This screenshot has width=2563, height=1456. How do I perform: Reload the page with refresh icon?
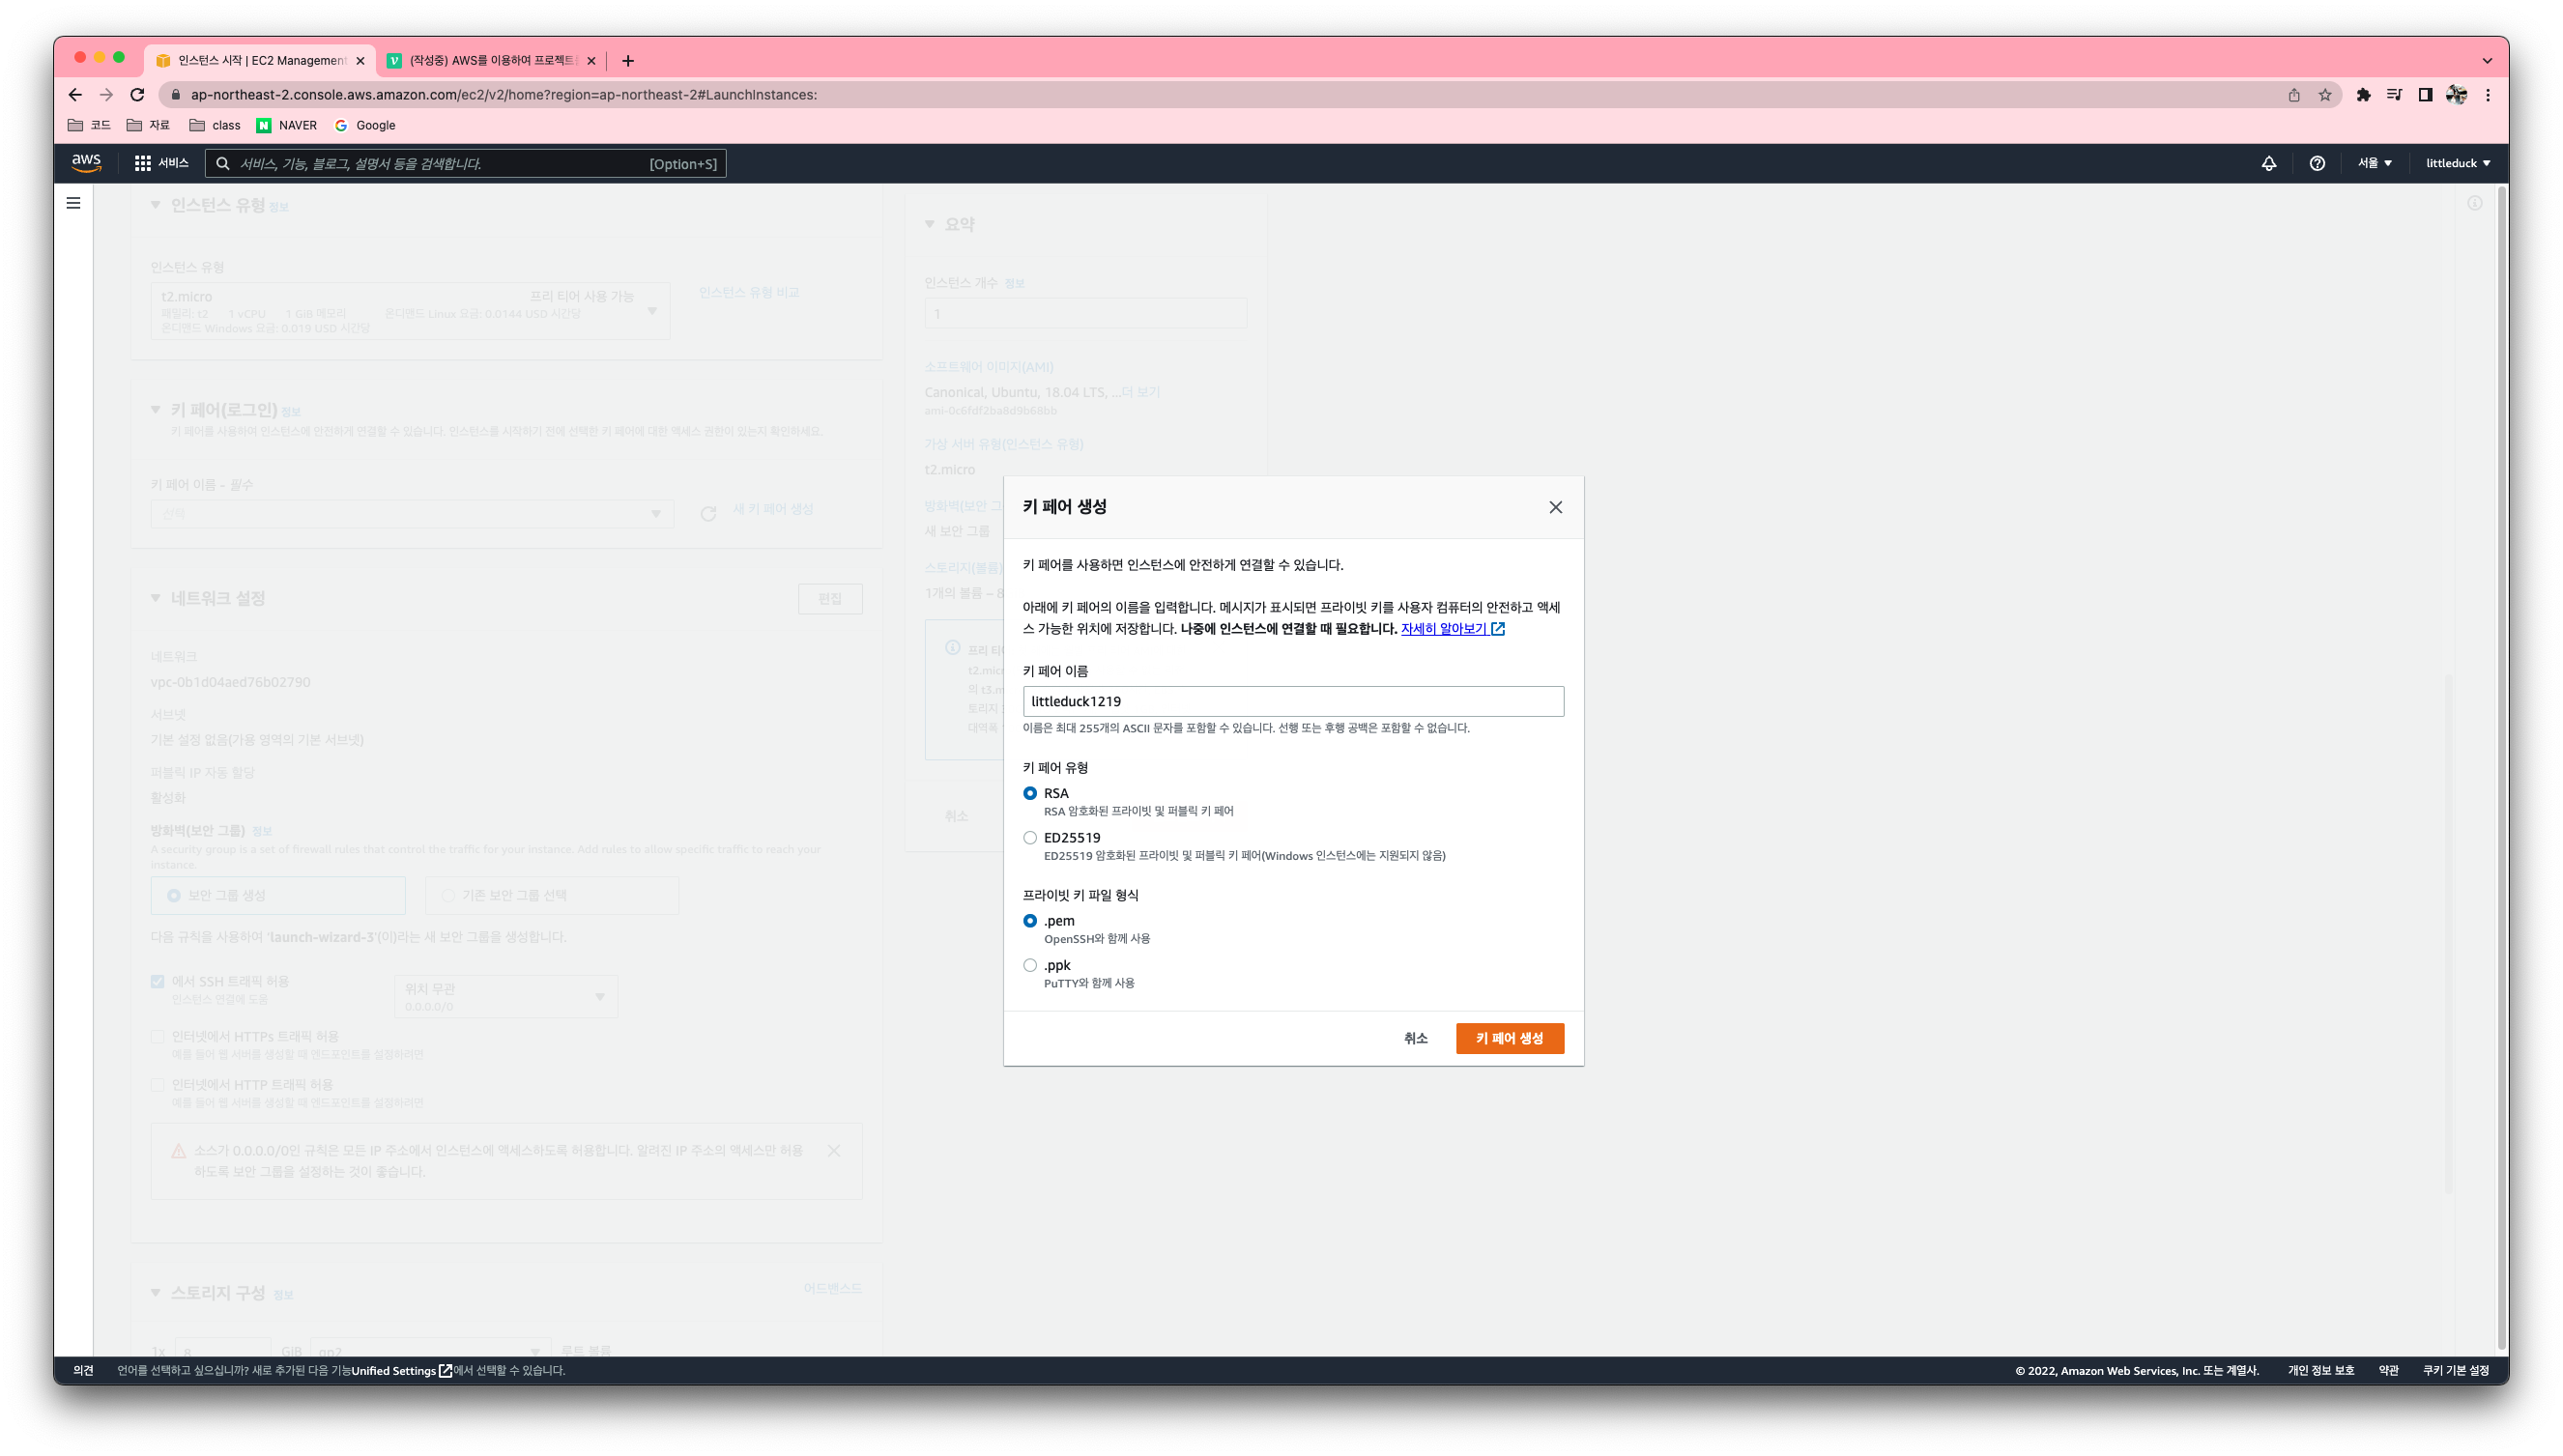138,95
